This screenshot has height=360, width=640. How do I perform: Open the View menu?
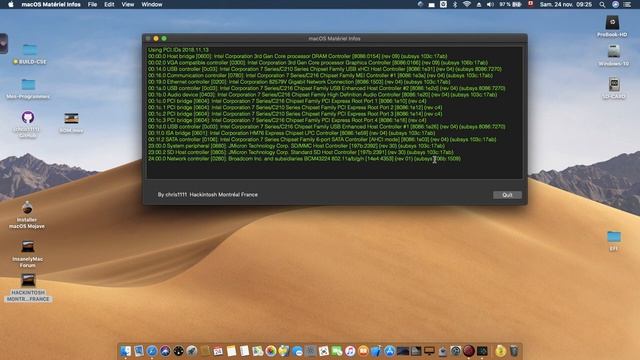127,4
